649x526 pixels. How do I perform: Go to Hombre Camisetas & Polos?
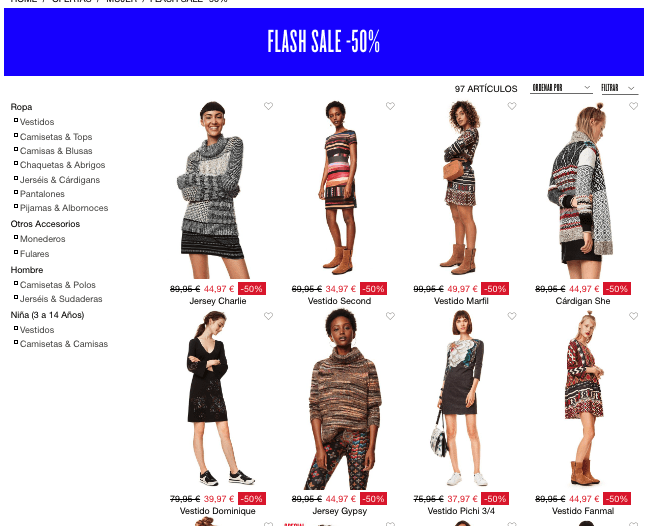tap(58, 285)
